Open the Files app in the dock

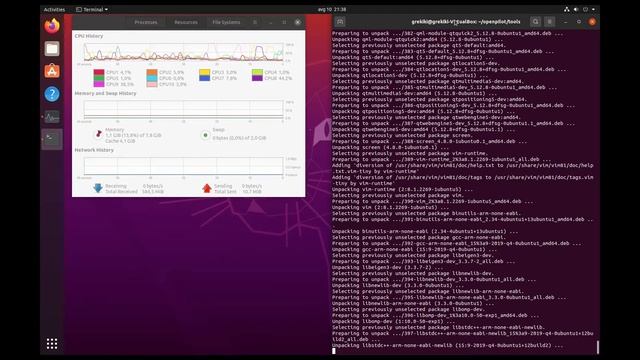(52, 49)
